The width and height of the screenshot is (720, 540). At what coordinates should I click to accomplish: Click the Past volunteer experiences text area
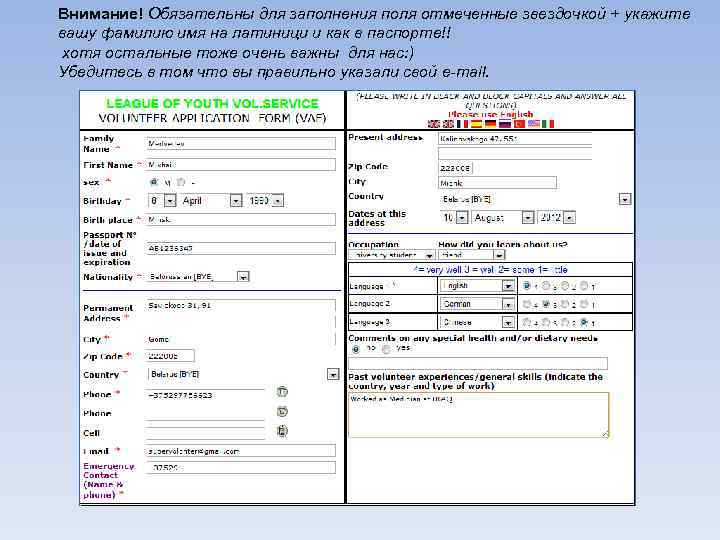tap(478, 415)
